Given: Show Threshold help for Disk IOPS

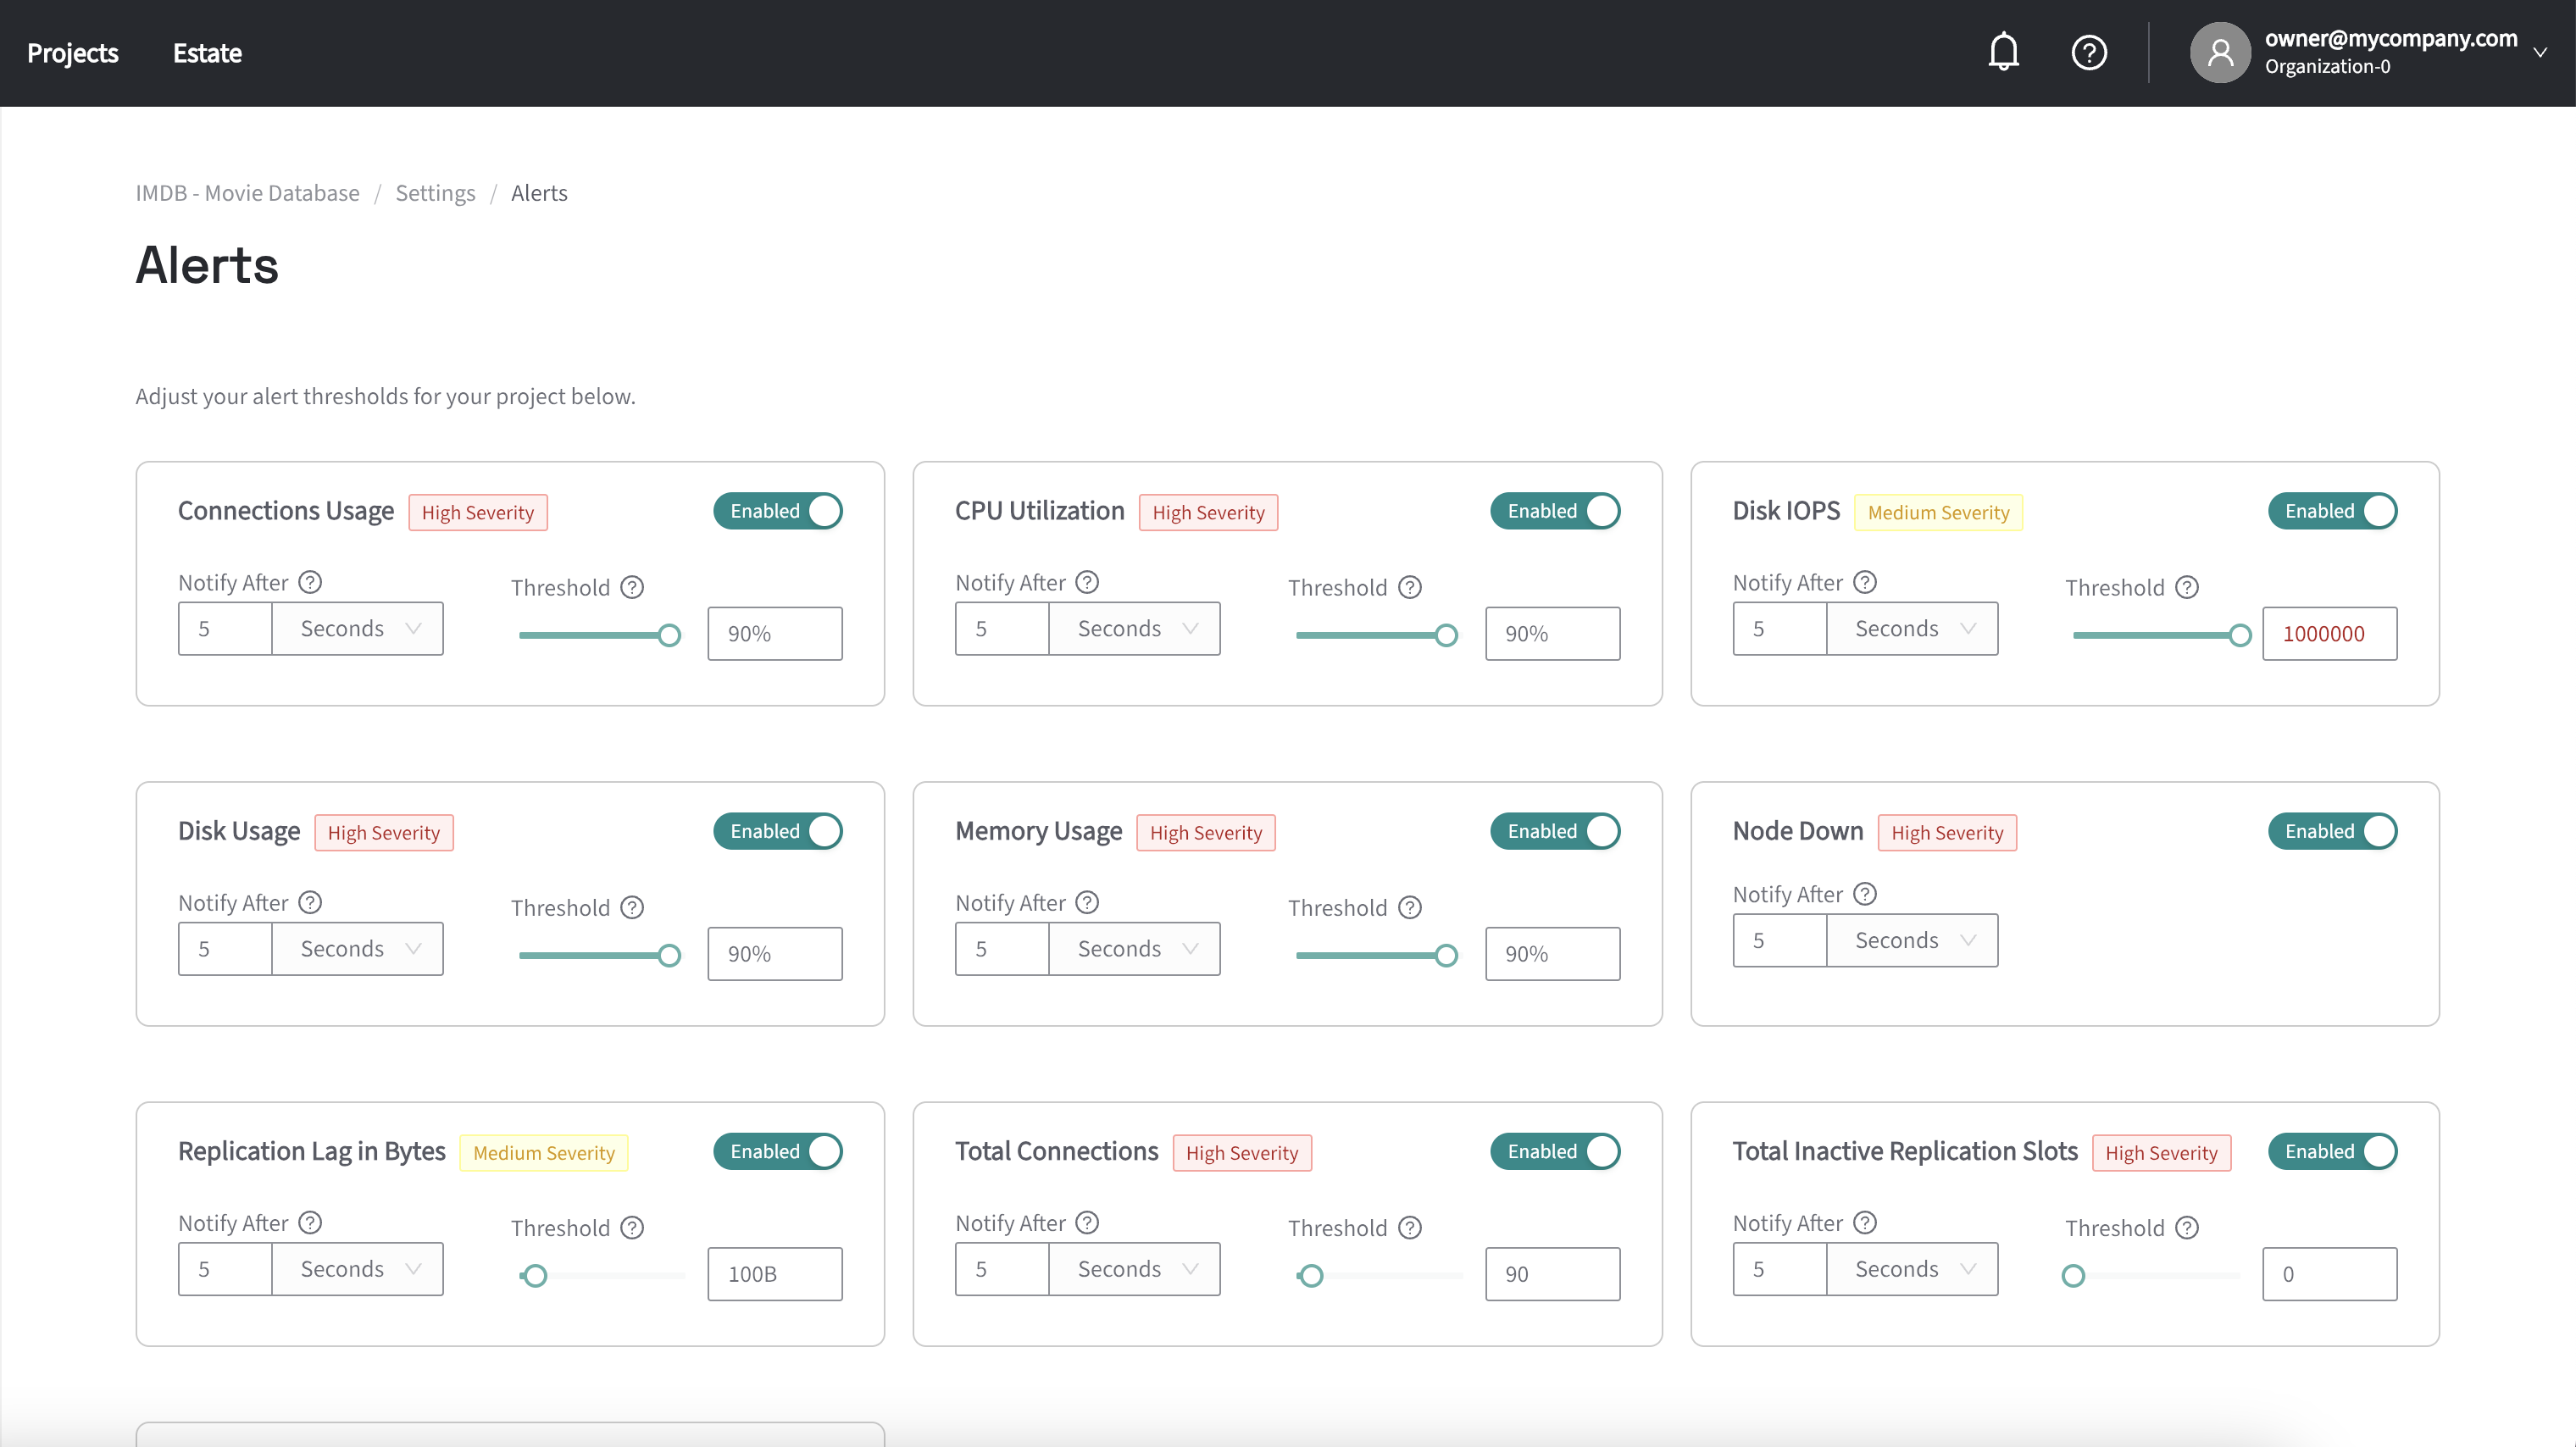Looking at the screenshot, I should [x=2187, y=587].
